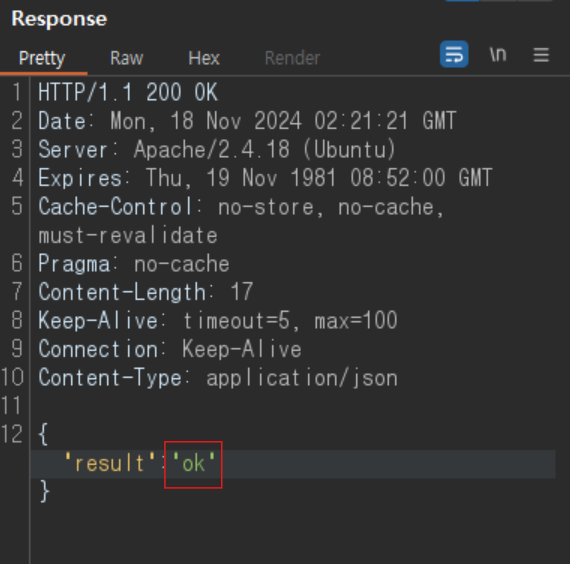The height and width of the screenshot is (564, 570).
Task: Select line number 7 in gutter
Action: pos(17,292)
